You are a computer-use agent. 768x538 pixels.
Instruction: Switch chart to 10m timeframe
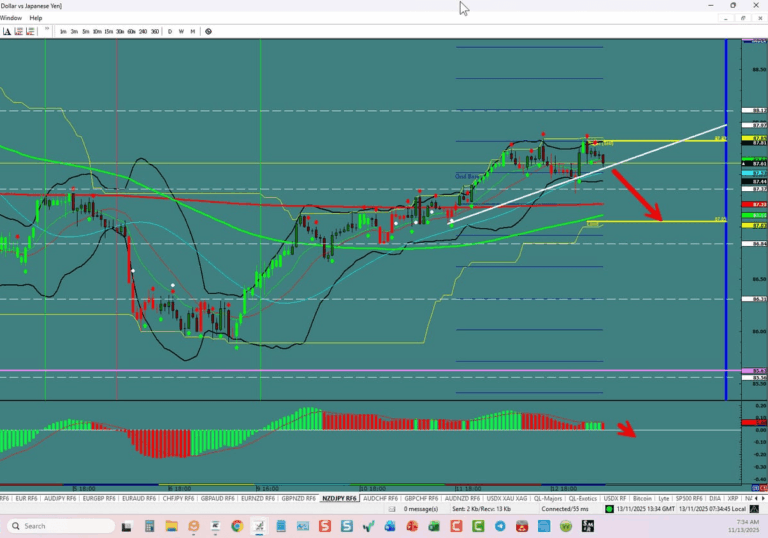point(97,31)
